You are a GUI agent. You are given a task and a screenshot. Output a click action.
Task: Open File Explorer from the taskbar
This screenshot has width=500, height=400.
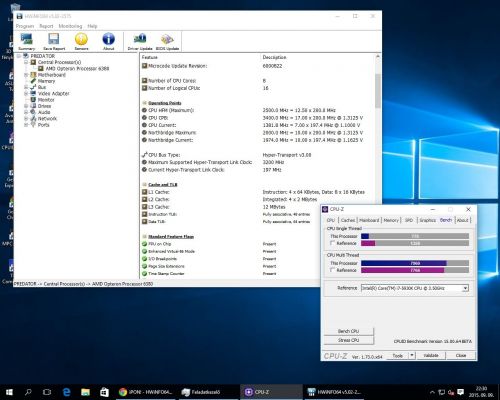click(85, 392)
